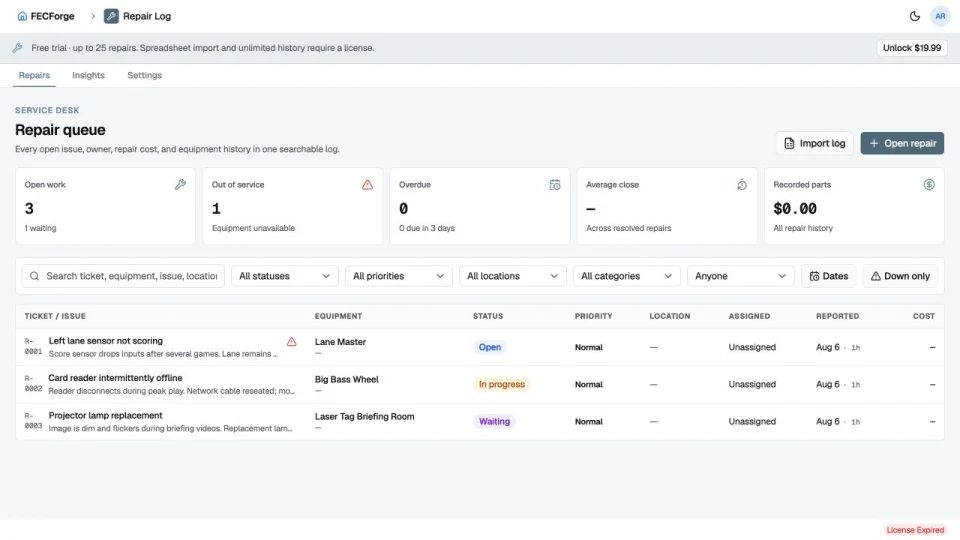The height and width of the screenshot is (540, 960).
Task: Click 'Big Bass Wheel' equipment cell
Action: (347, 380)
